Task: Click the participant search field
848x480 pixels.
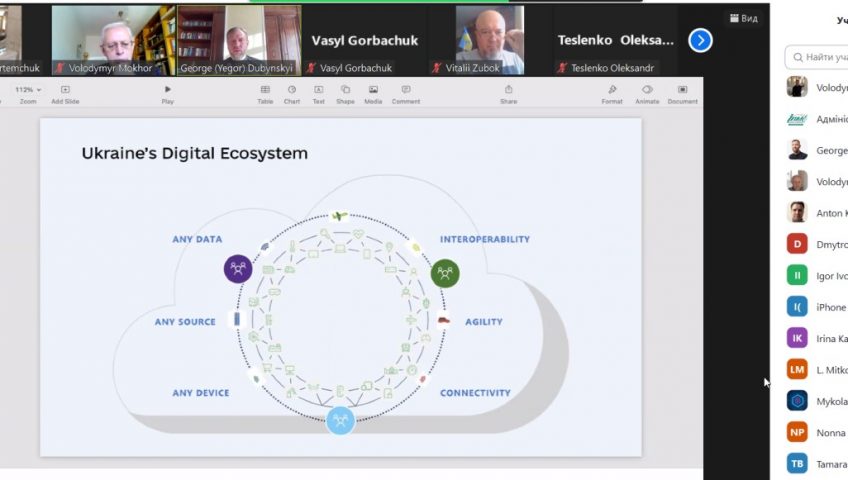Action: (x=817, y=57)
